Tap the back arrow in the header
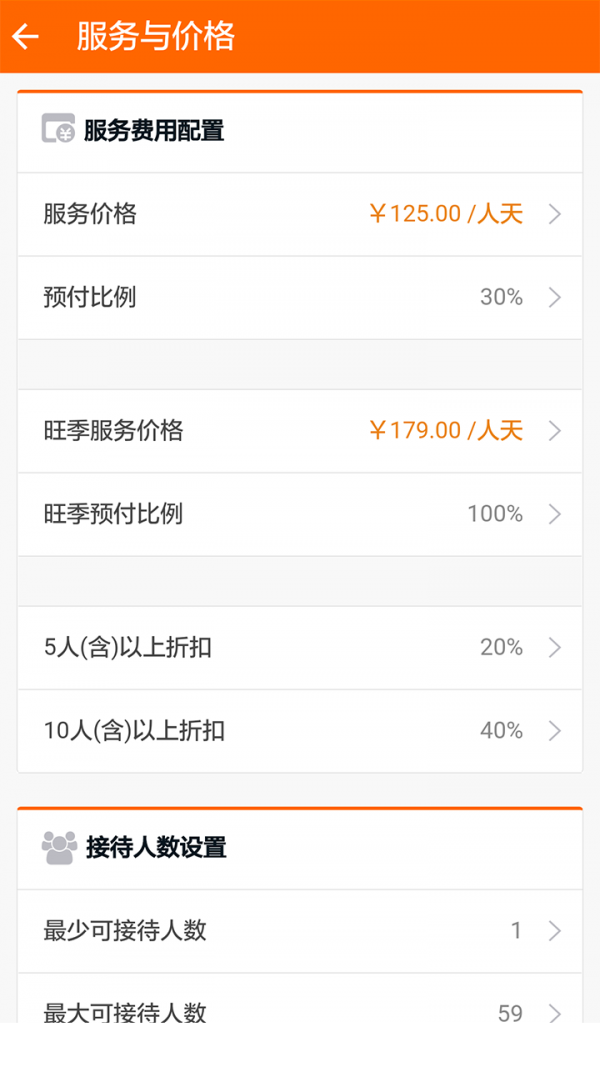 point(25,36)
